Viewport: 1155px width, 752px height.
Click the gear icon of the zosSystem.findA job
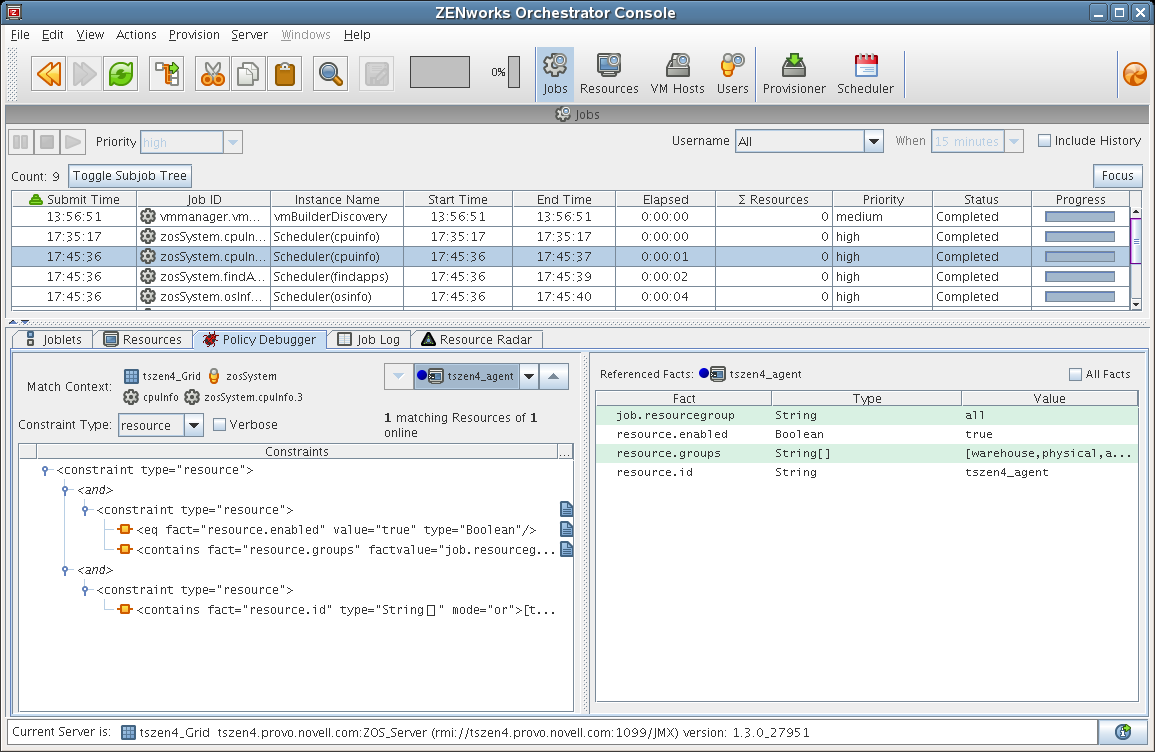coord(148,276)
